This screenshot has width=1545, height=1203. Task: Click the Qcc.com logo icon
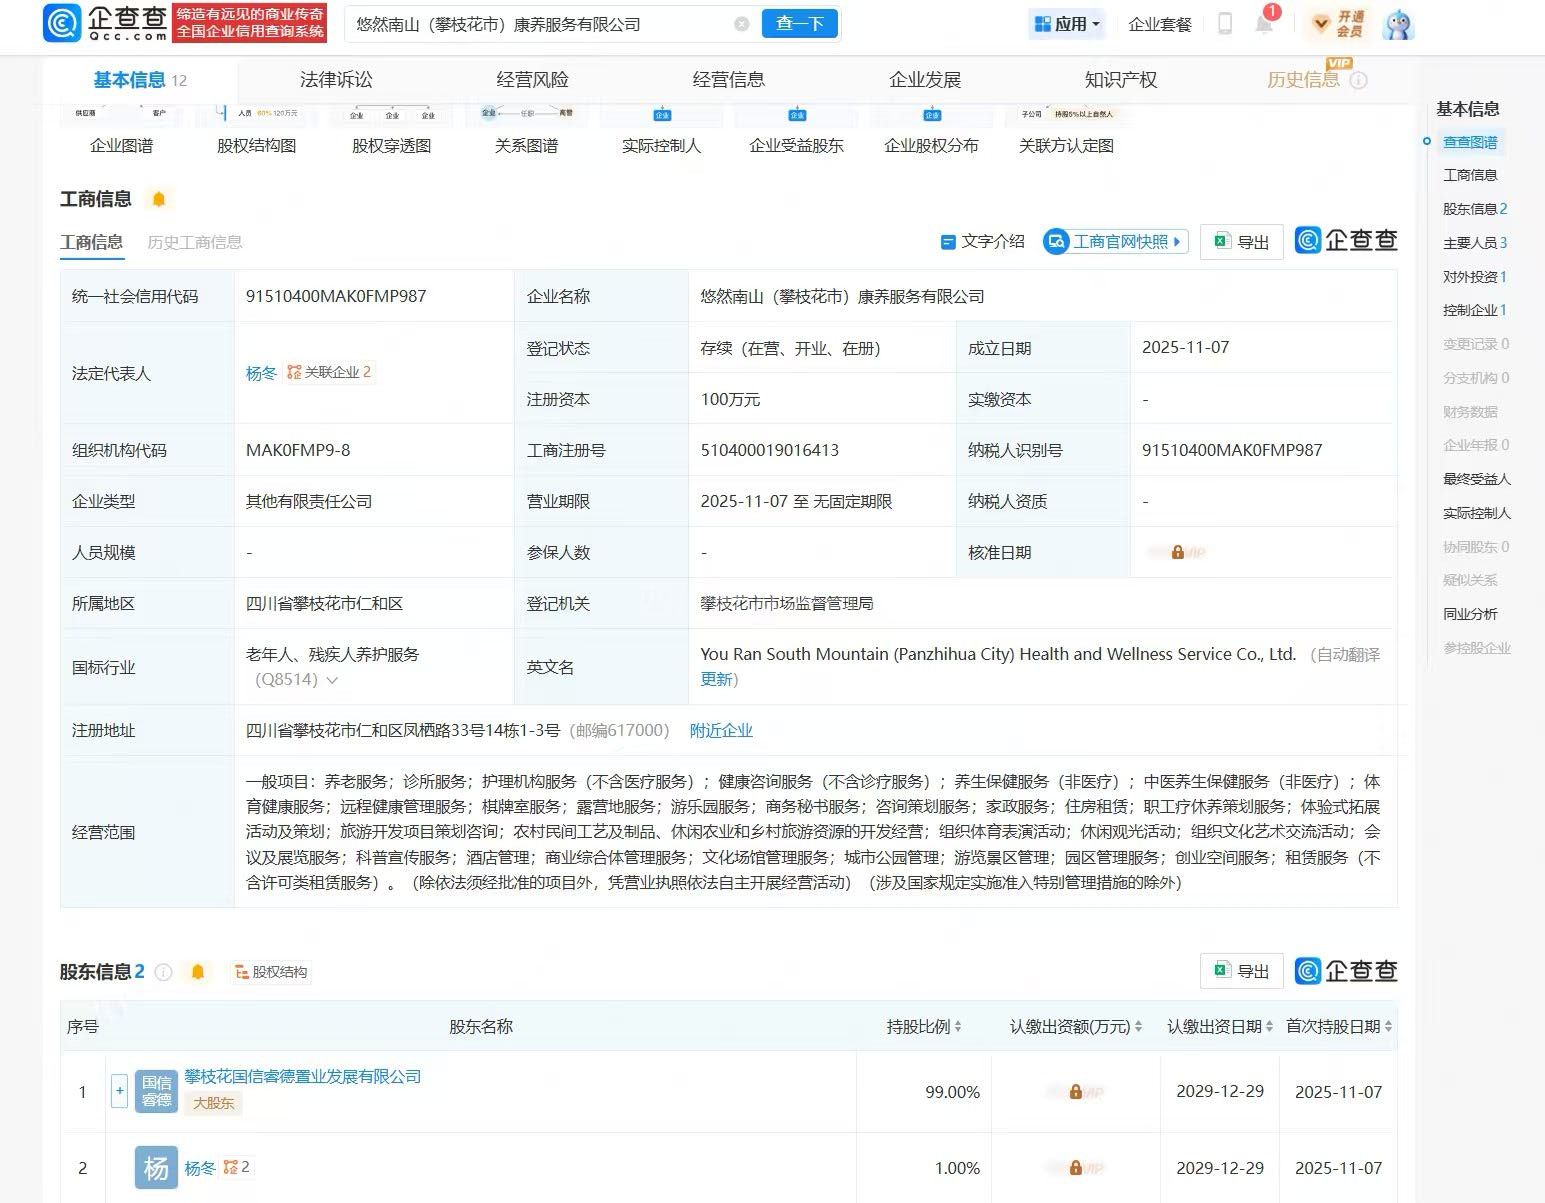[62, 23]
